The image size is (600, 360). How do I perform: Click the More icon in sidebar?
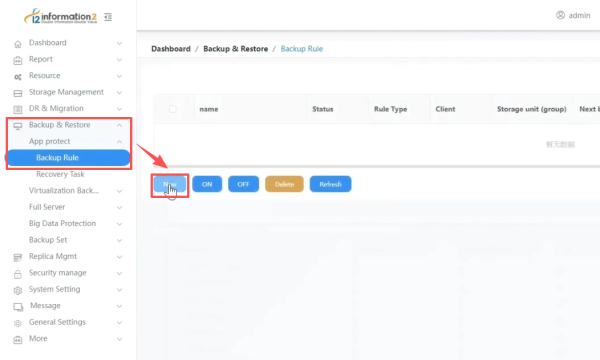[18, 340]
